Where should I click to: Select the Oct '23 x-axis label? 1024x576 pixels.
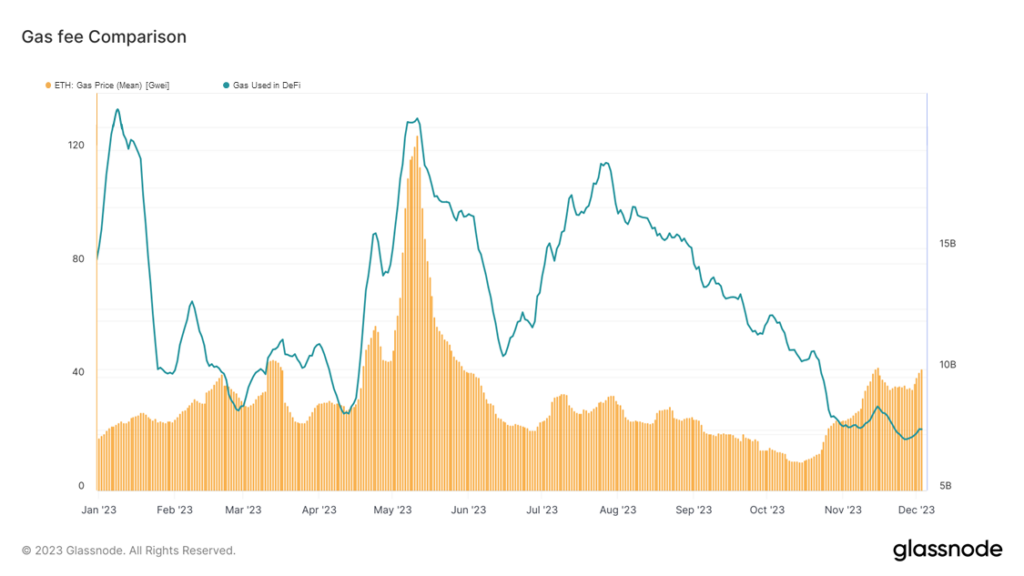(x=768, y=509)
